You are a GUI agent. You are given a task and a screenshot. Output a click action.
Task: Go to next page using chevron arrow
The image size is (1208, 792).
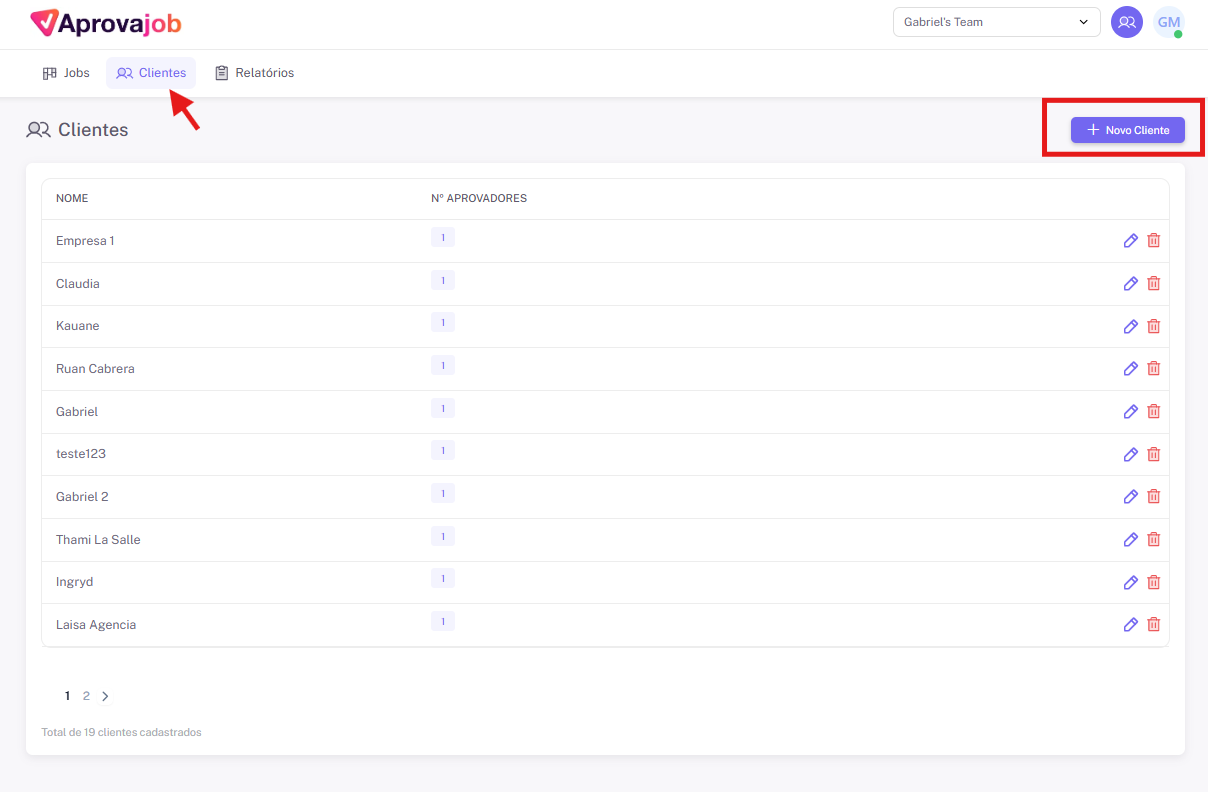105,696
